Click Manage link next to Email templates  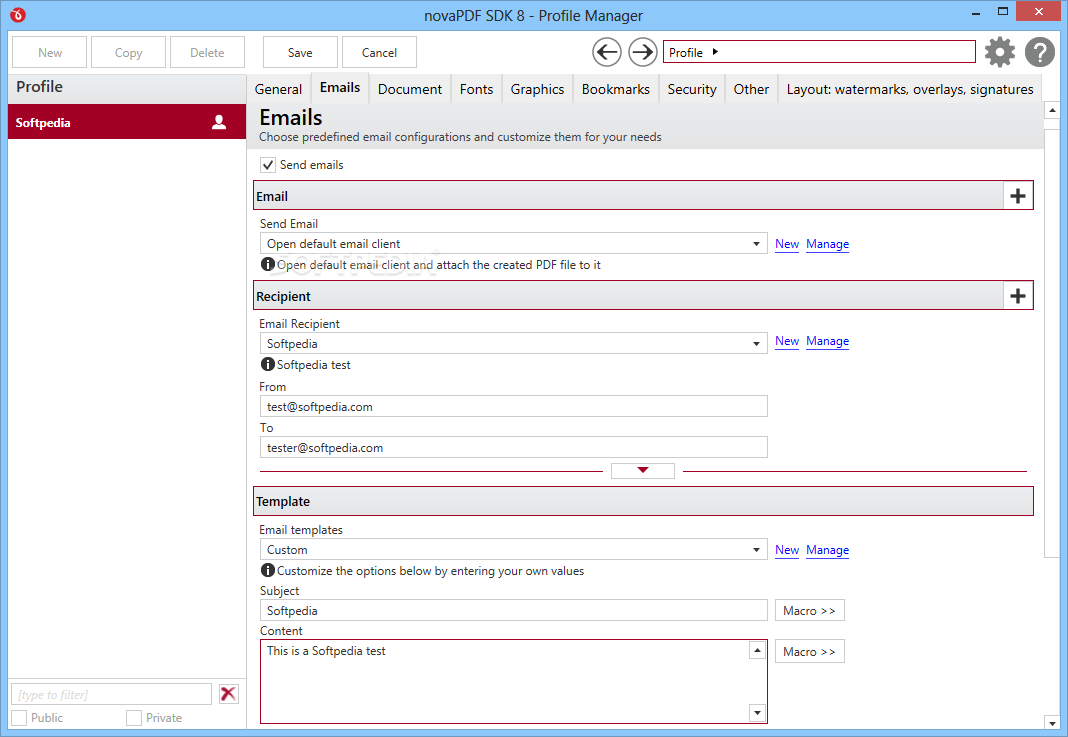pos(828,550)
